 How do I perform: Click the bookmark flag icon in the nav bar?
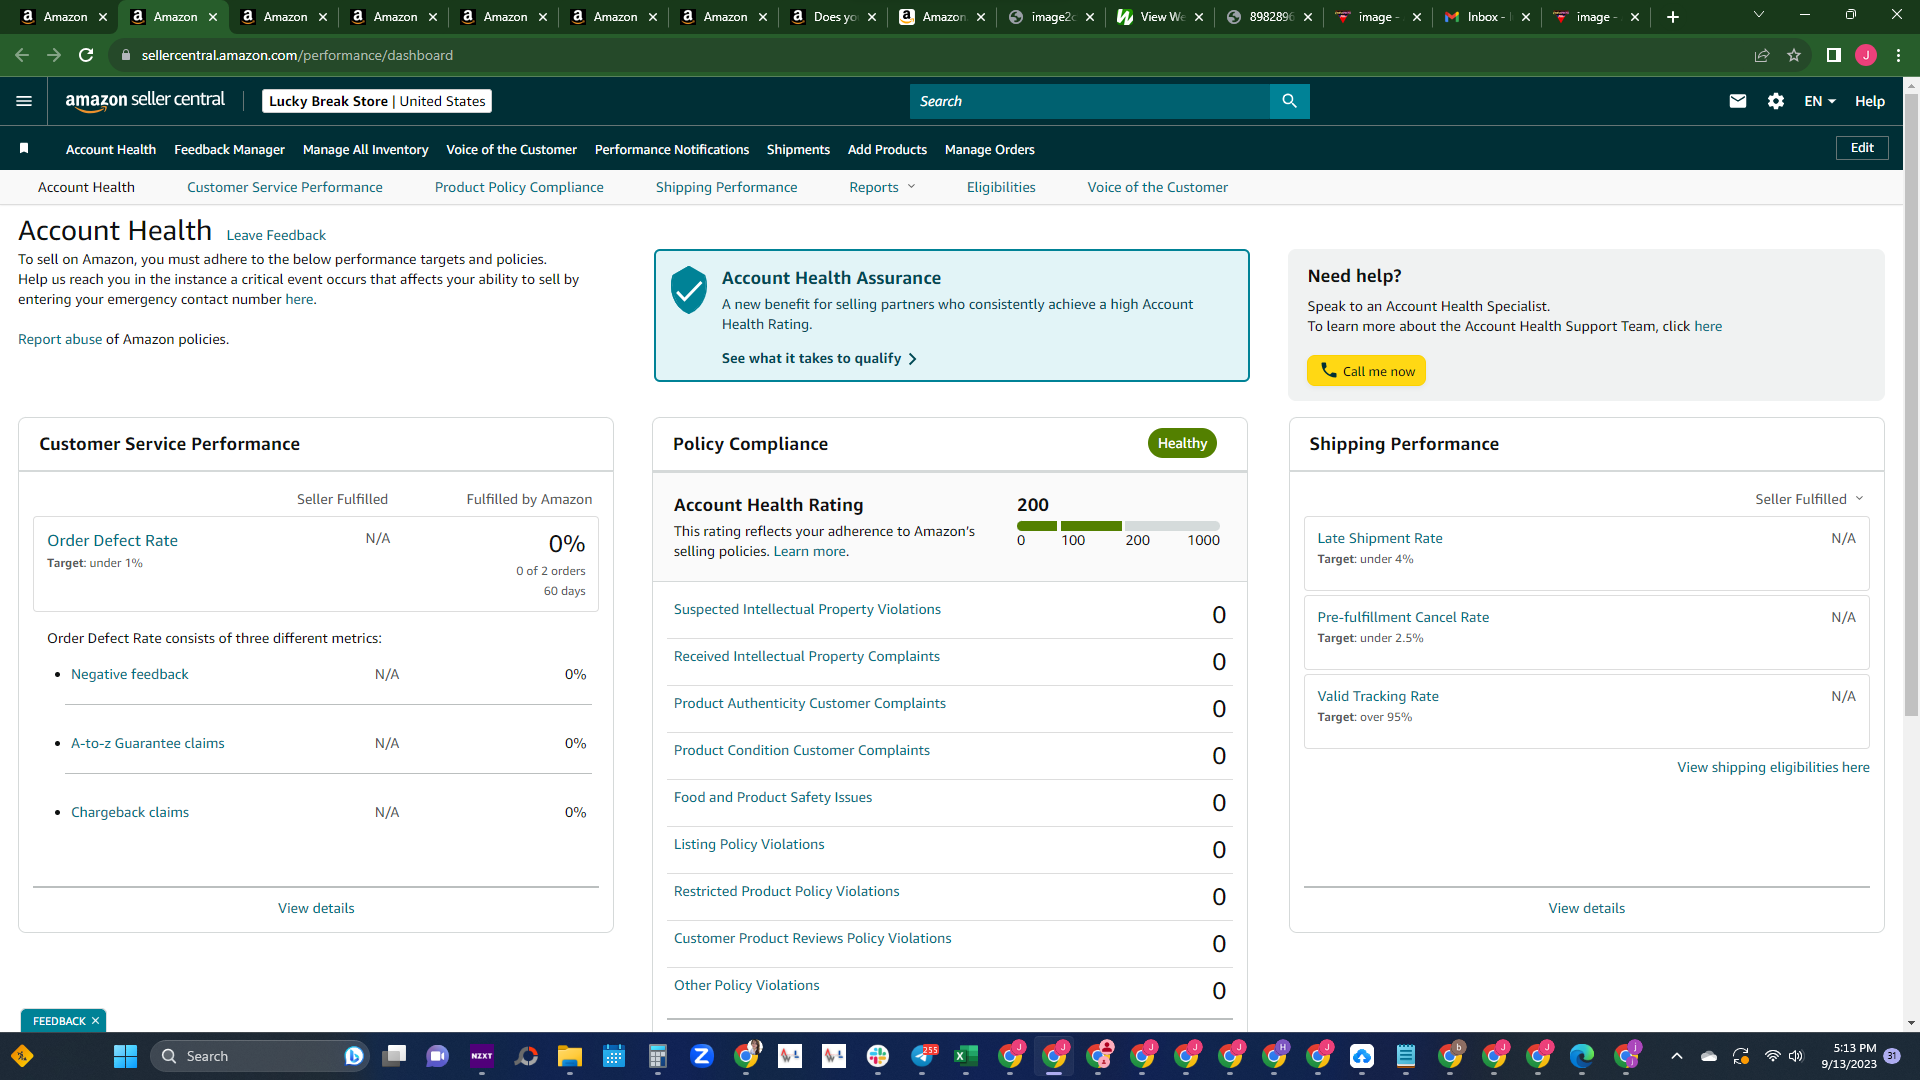tap(24, 149)
